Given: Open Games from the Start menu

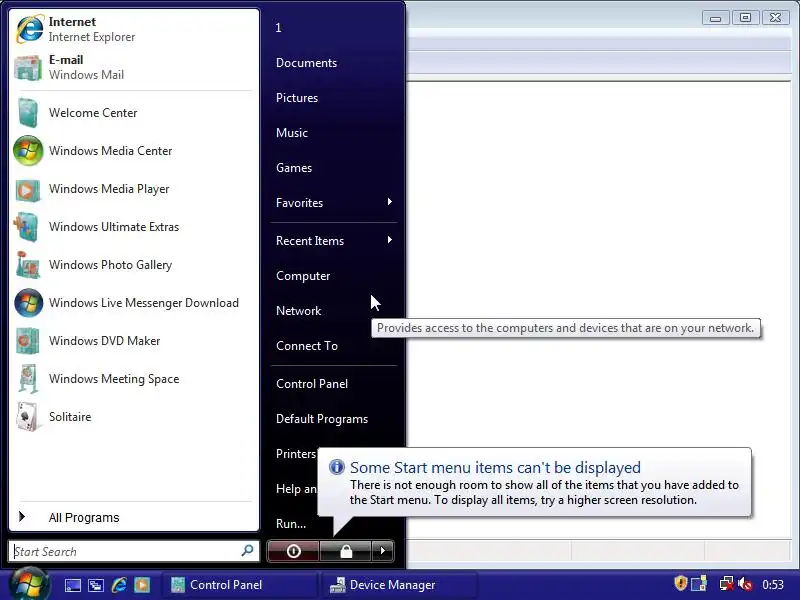Looking at the screenshot, I should pos(293,168).
